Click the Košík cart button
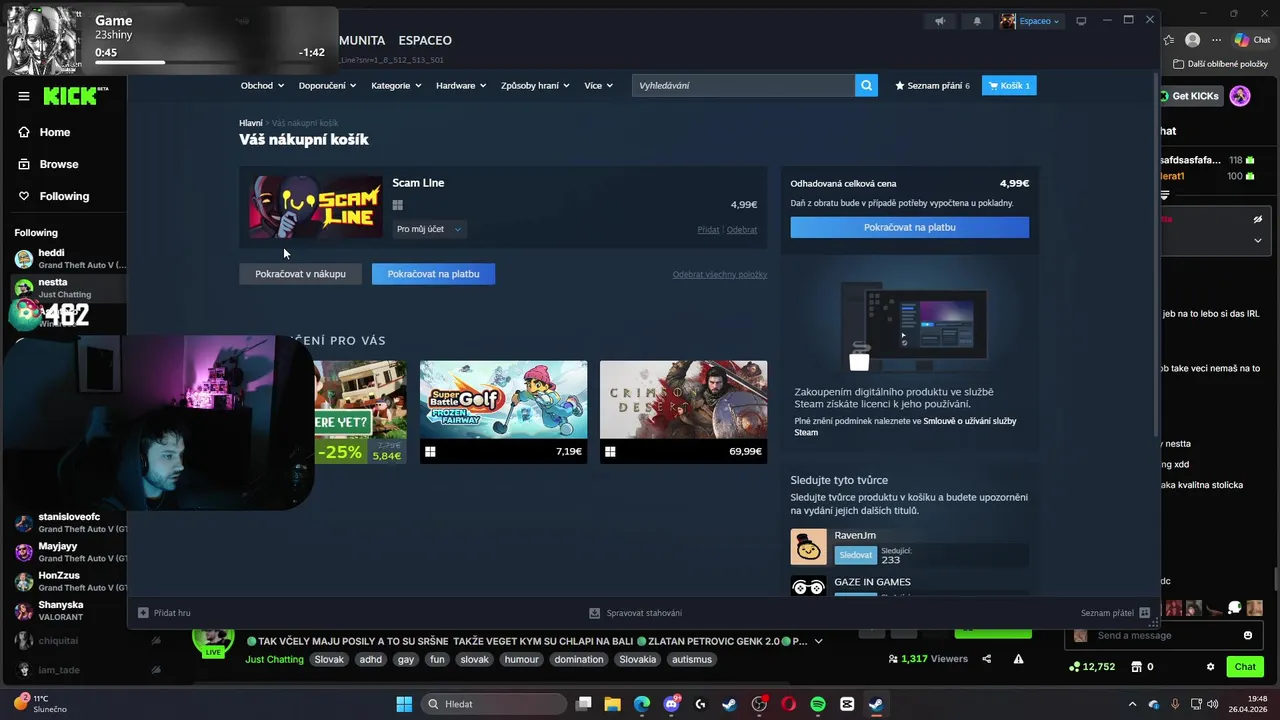This screenshot has width=1280, height=720. (x=1009, y=85)
